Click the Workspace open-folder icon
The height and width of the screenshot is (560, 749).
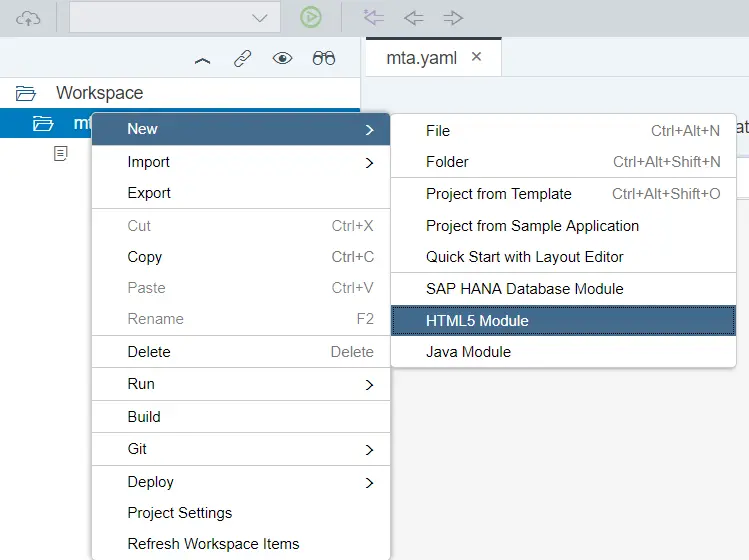coord(25,93)
